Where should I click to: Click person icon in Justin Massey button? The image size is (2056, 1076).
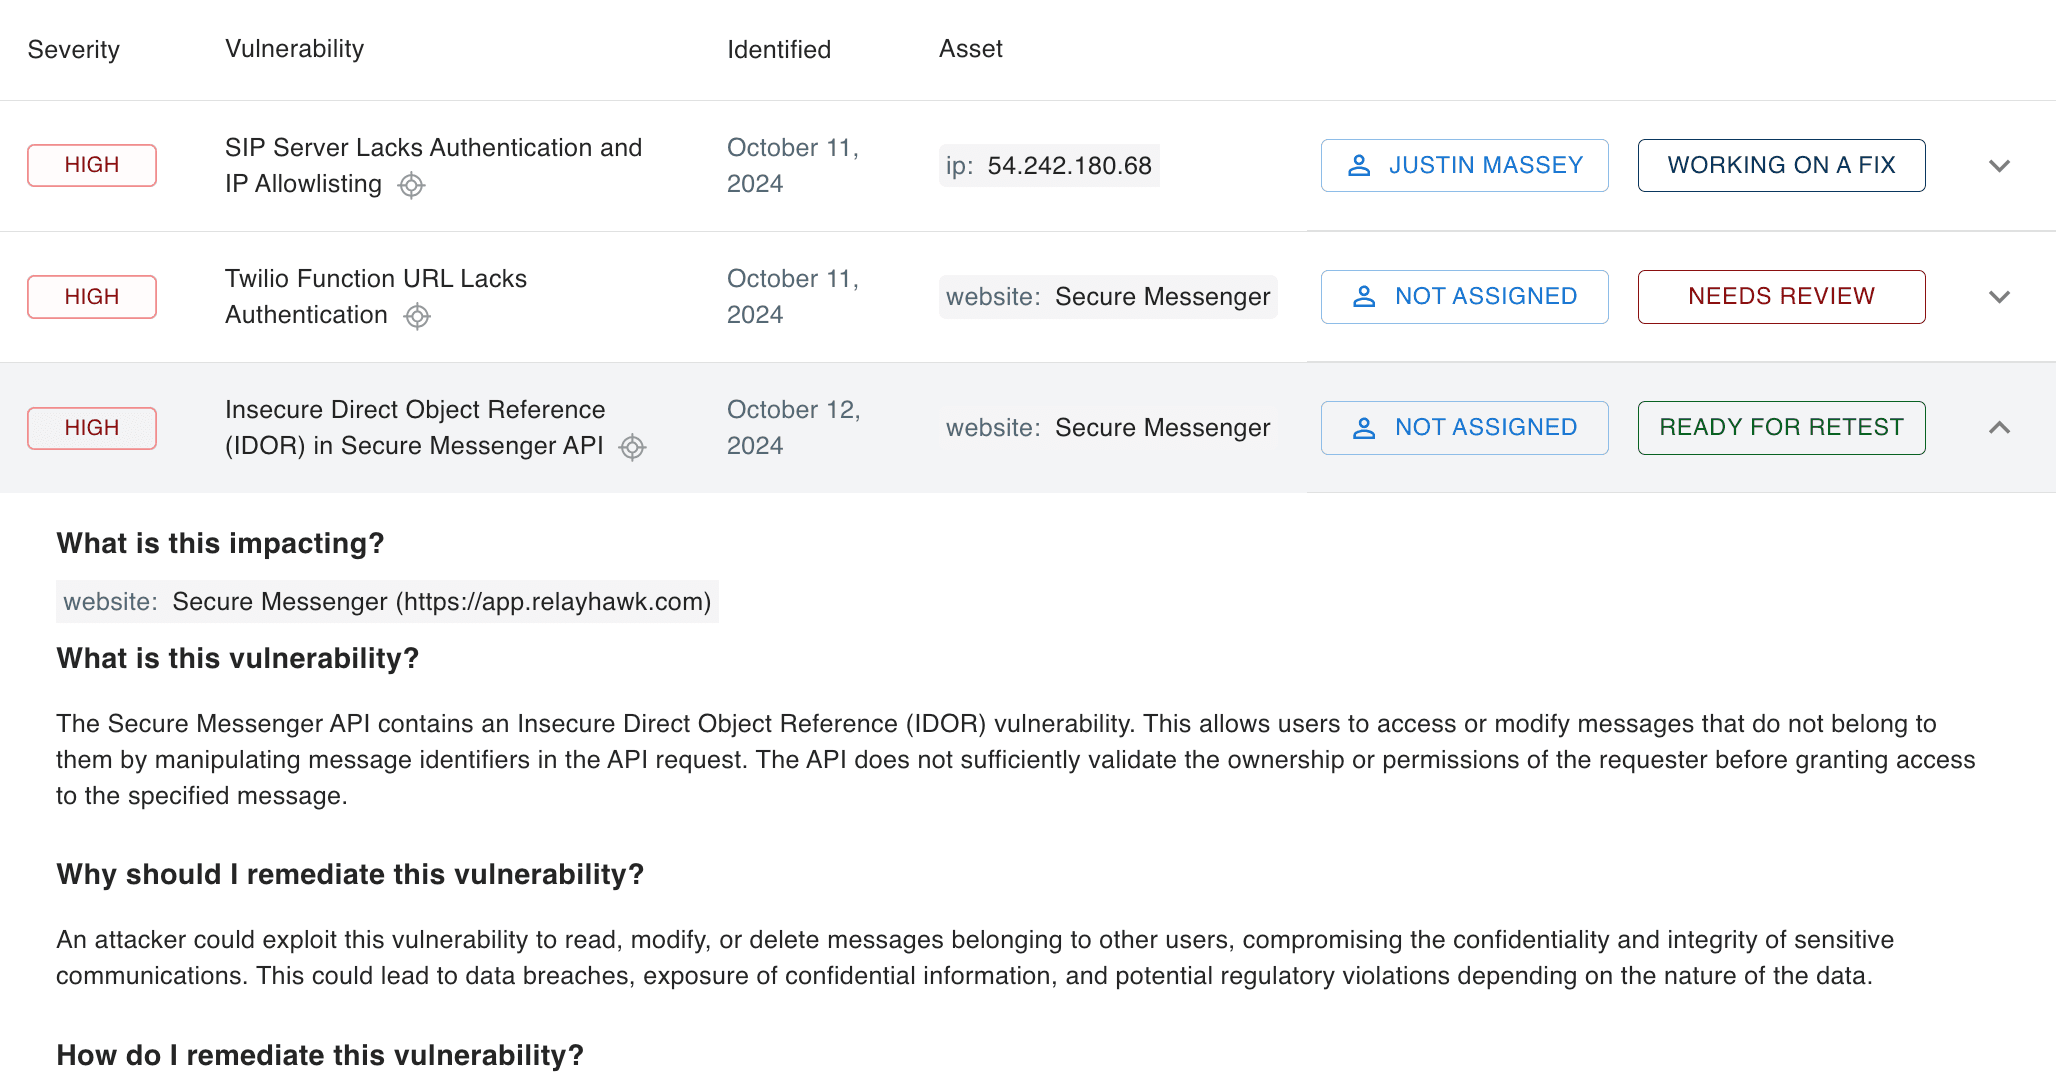pyautogui.click(x=1359, y=165)
